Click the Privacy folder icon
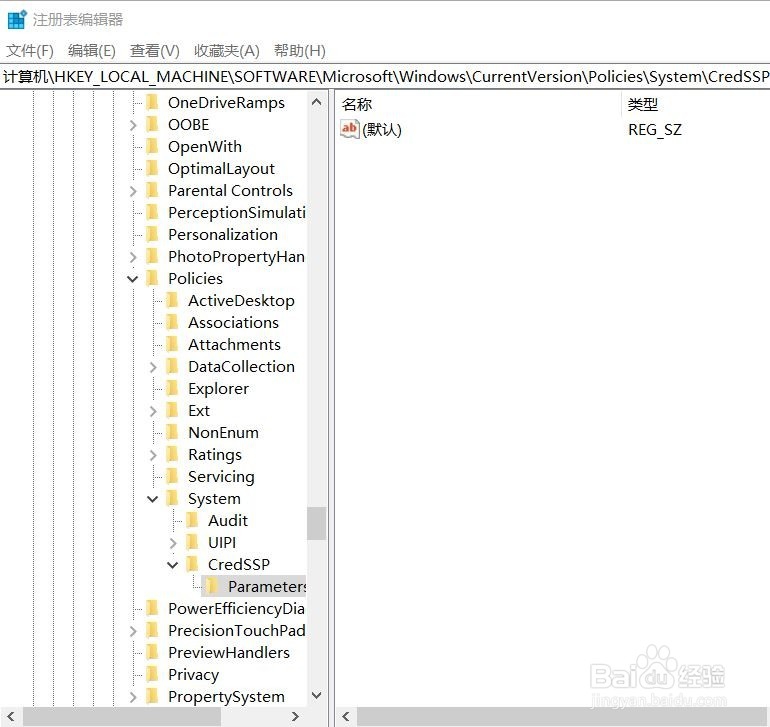The width and height of the screenshot is (770, 727). click(x=153, y=674)
